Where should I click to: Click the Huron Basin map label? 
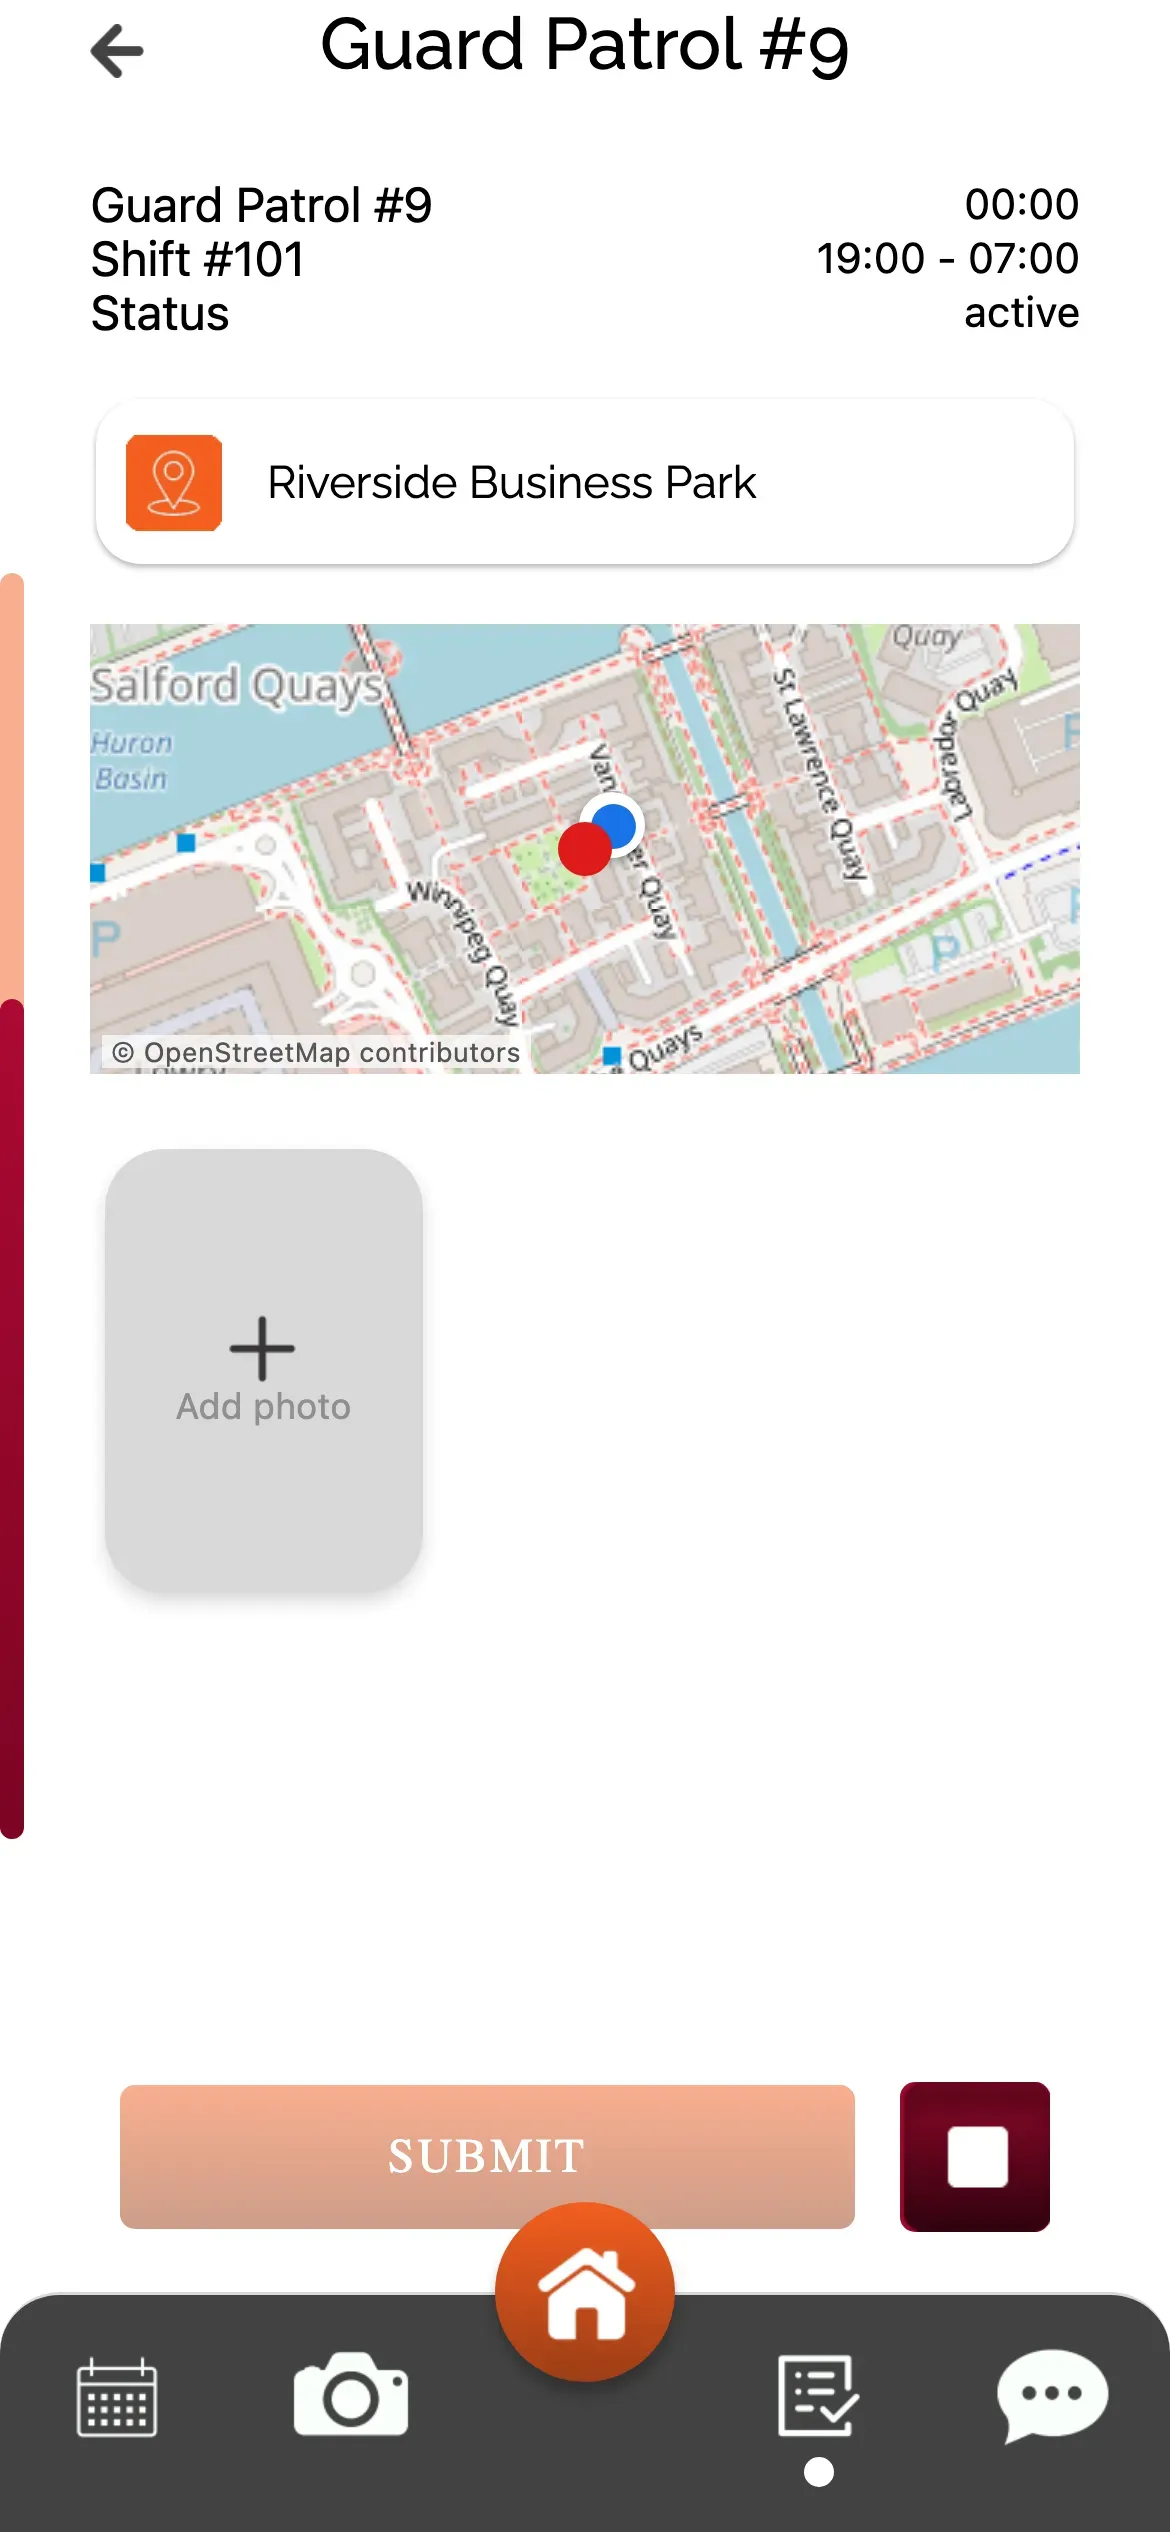coord(131,761)
